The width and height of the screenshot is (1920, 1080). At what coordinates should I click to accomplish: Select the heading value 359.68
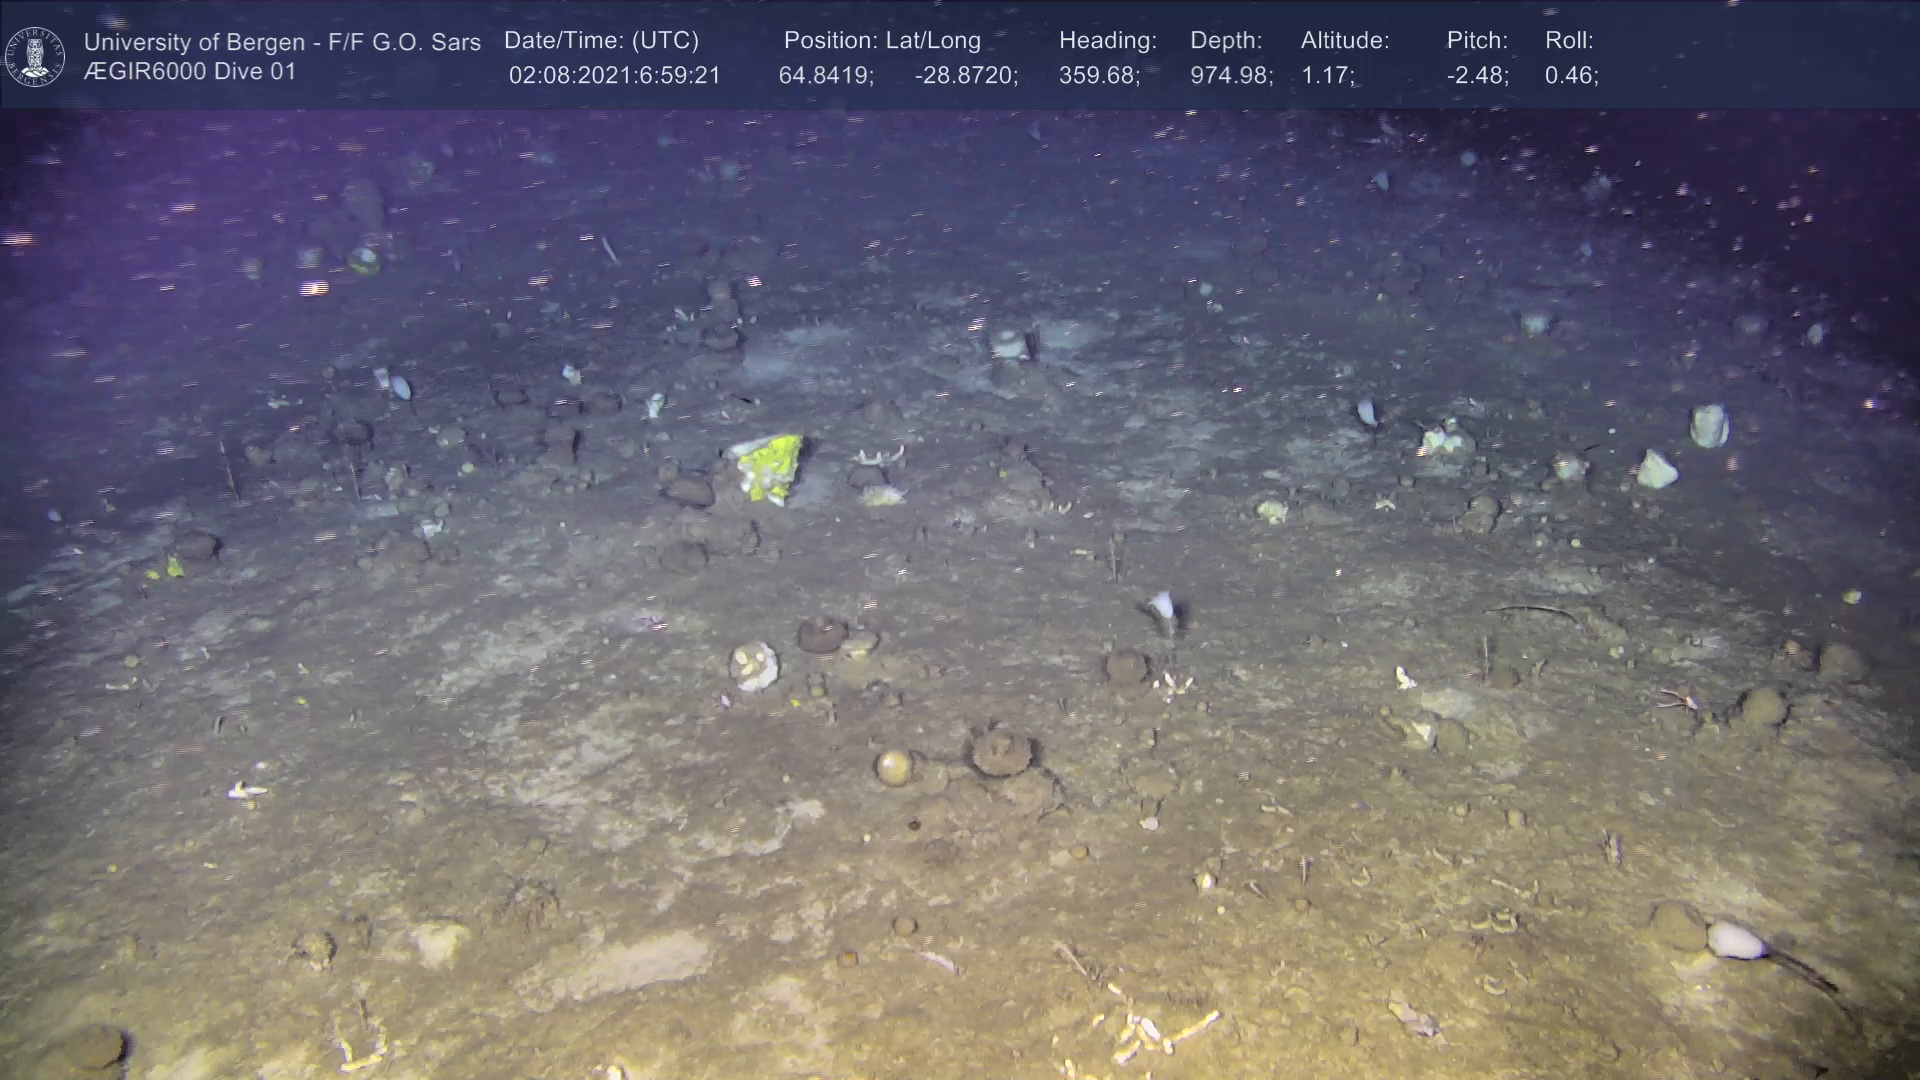click(x=1099, y=76)
